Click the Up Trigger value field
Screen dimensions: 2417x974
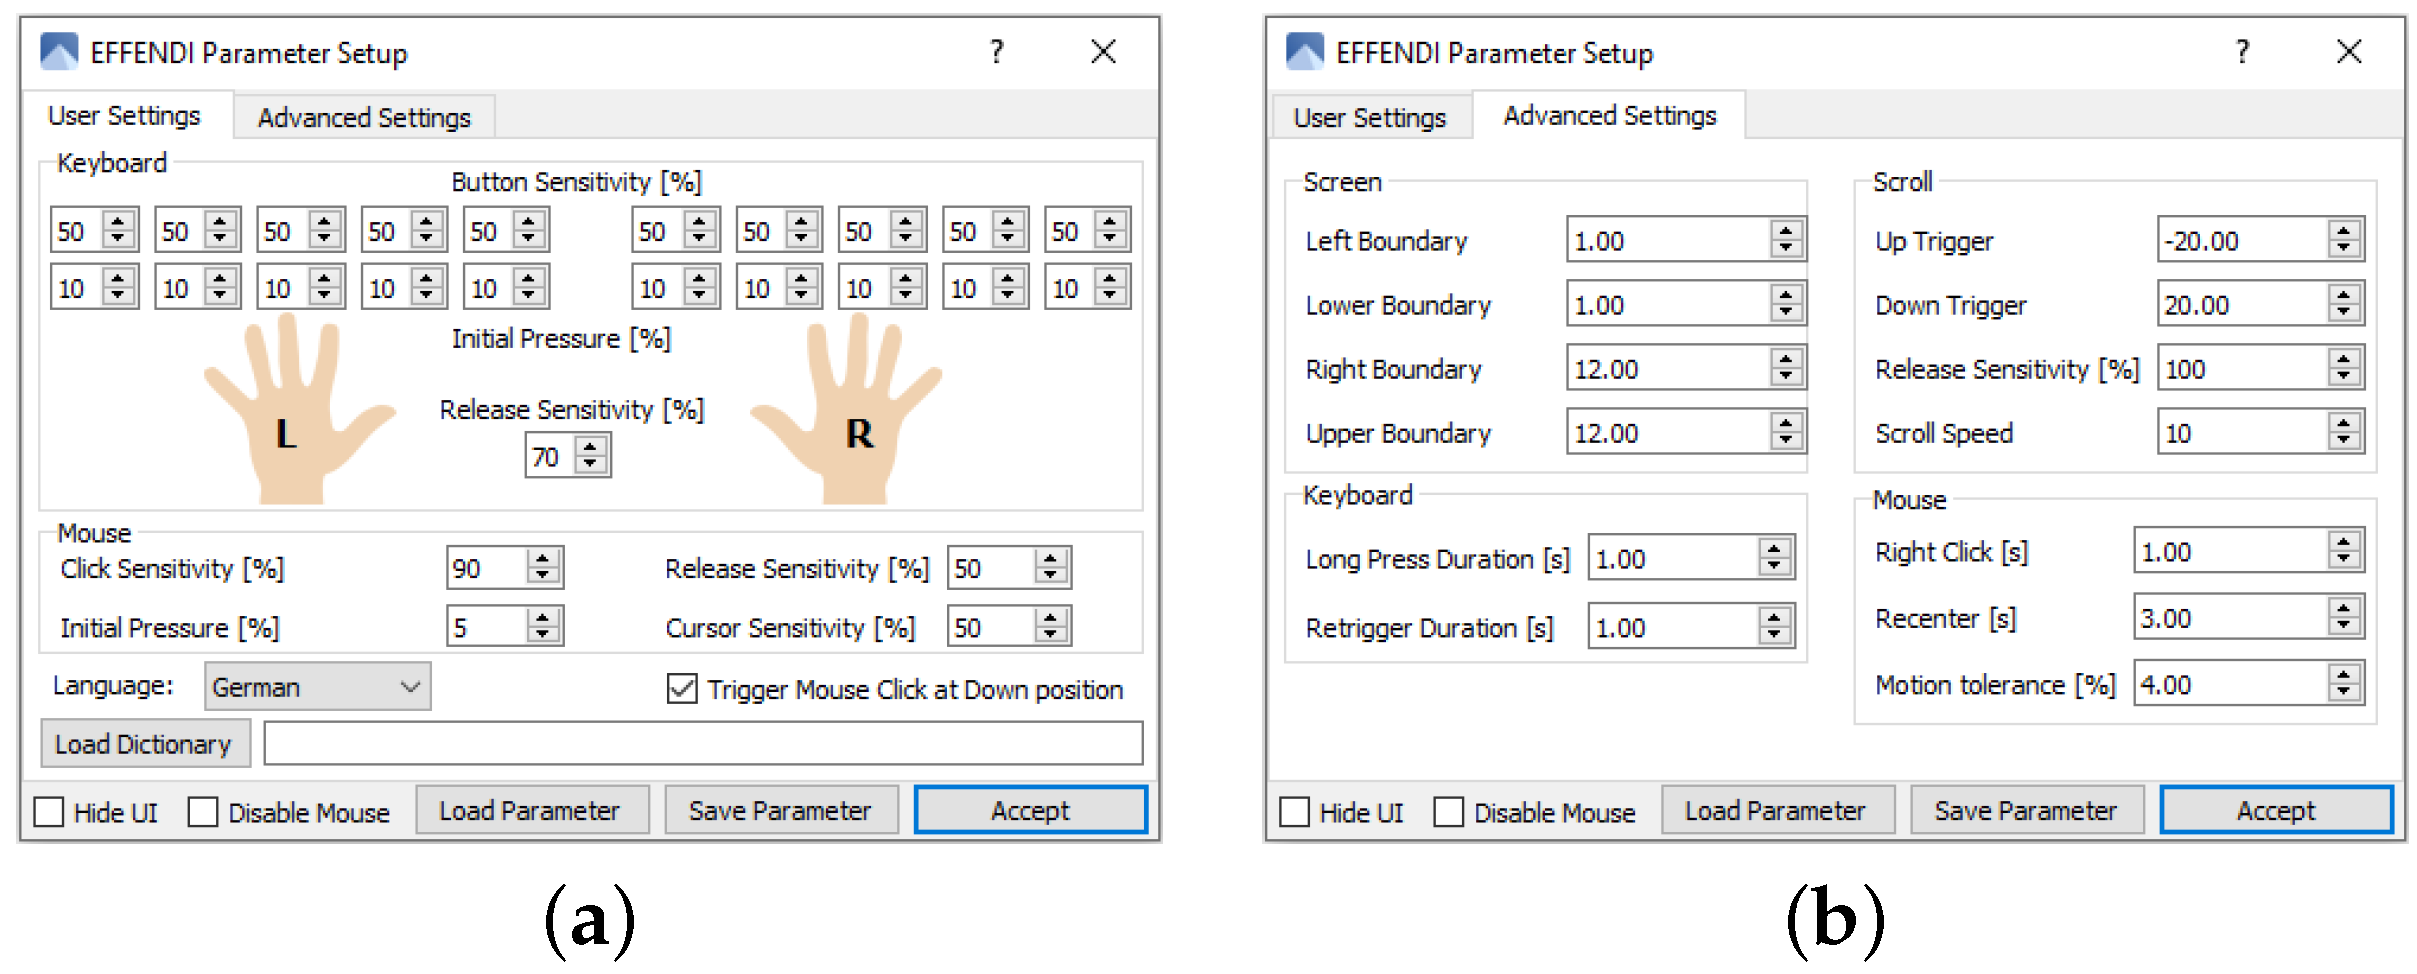coord(2242,241)
